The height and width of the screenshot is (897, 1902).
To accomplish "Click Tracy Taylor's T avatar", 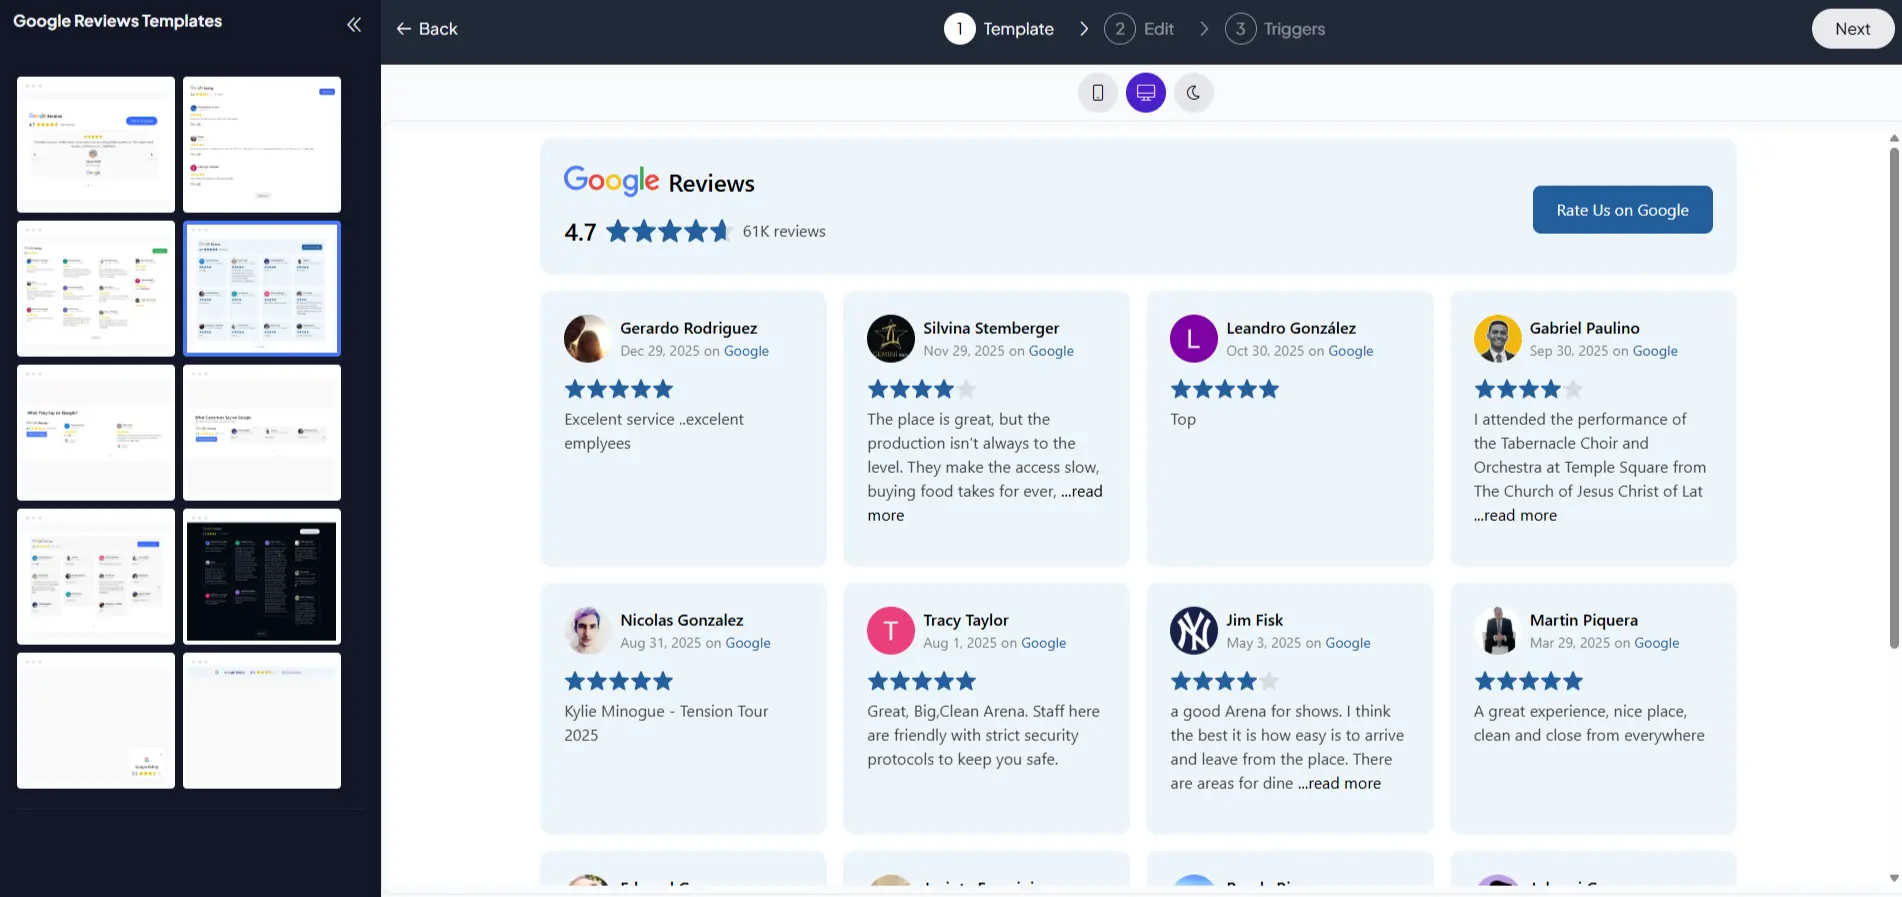I will click(891, 631).
